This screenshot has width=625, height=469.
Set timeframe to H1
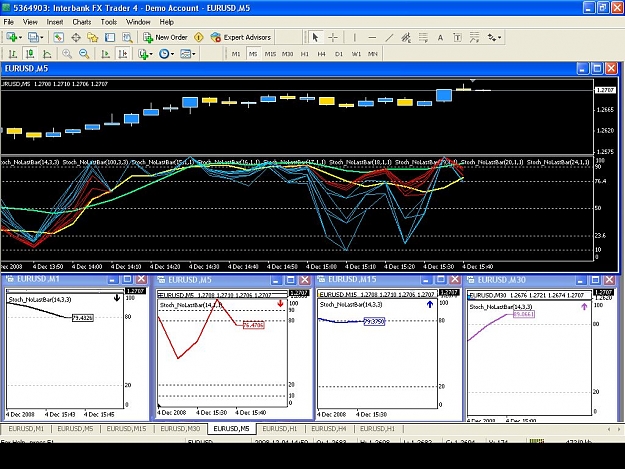point(305,54)
